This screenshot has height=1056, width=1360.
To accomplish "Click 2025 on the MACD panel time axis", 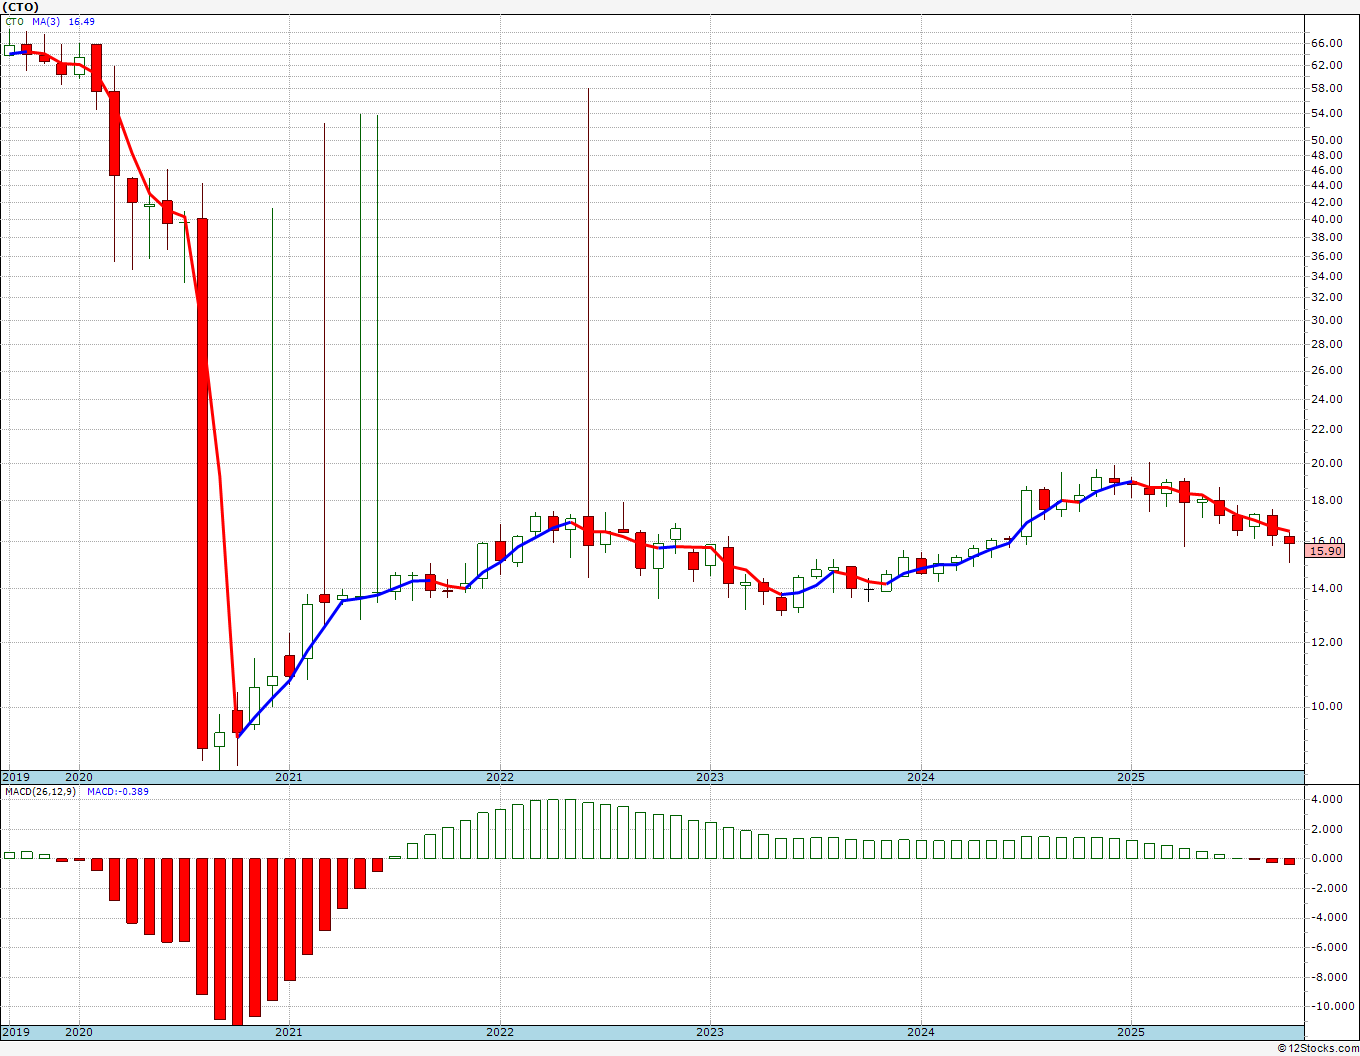I will click(x=1131, y=1031).
